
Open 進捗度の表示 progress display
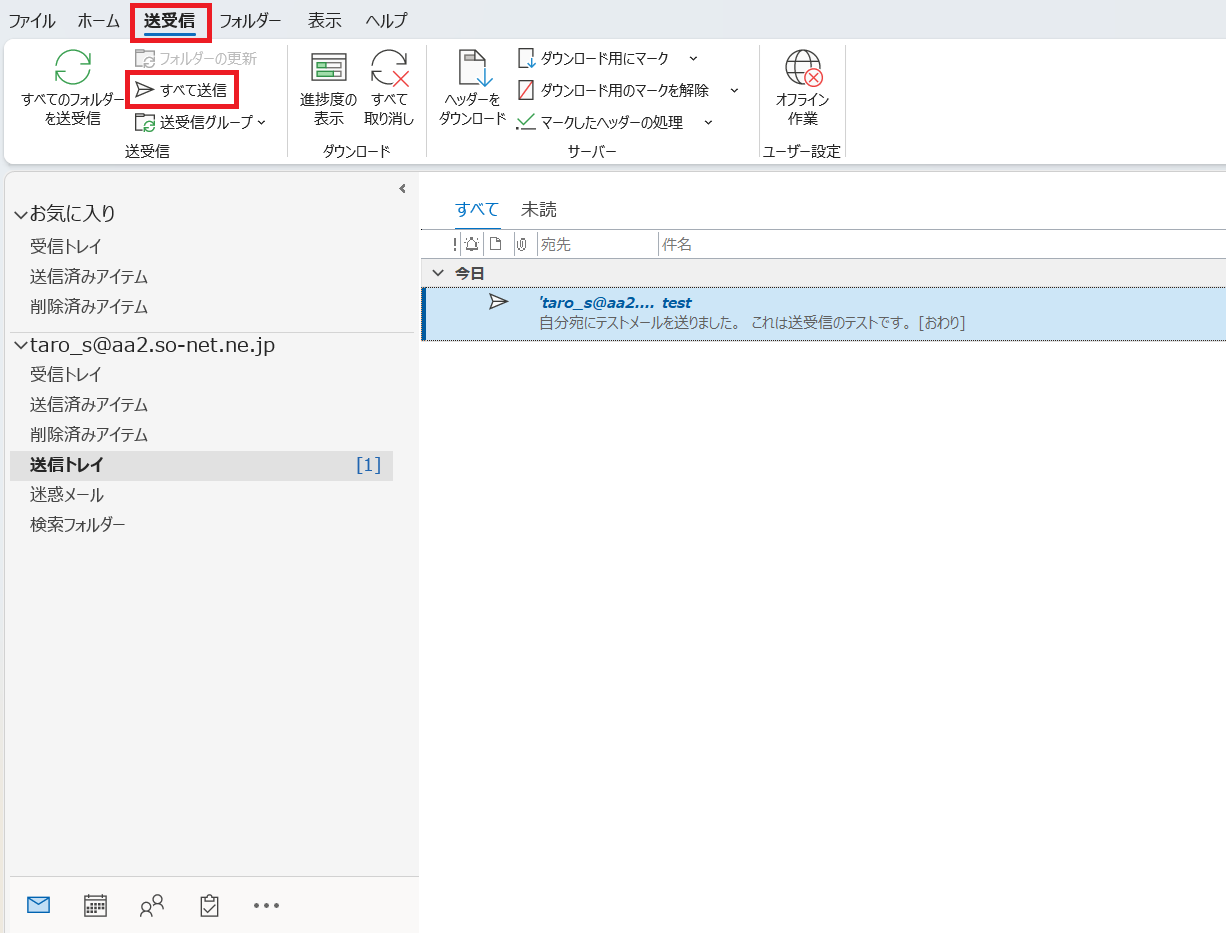[328, 90]
